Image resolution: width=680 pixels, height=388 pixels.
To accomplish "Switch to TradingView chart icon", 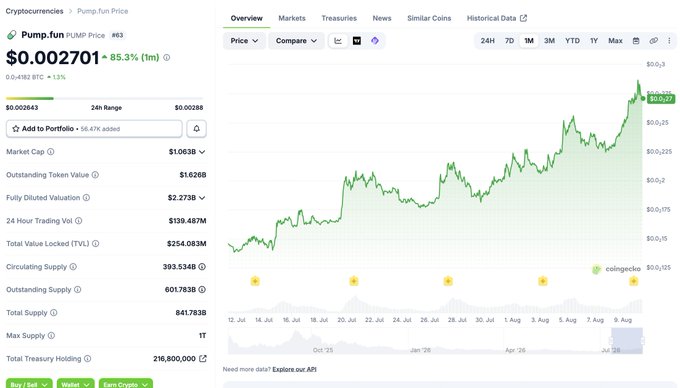I will (x=357, y=41).
